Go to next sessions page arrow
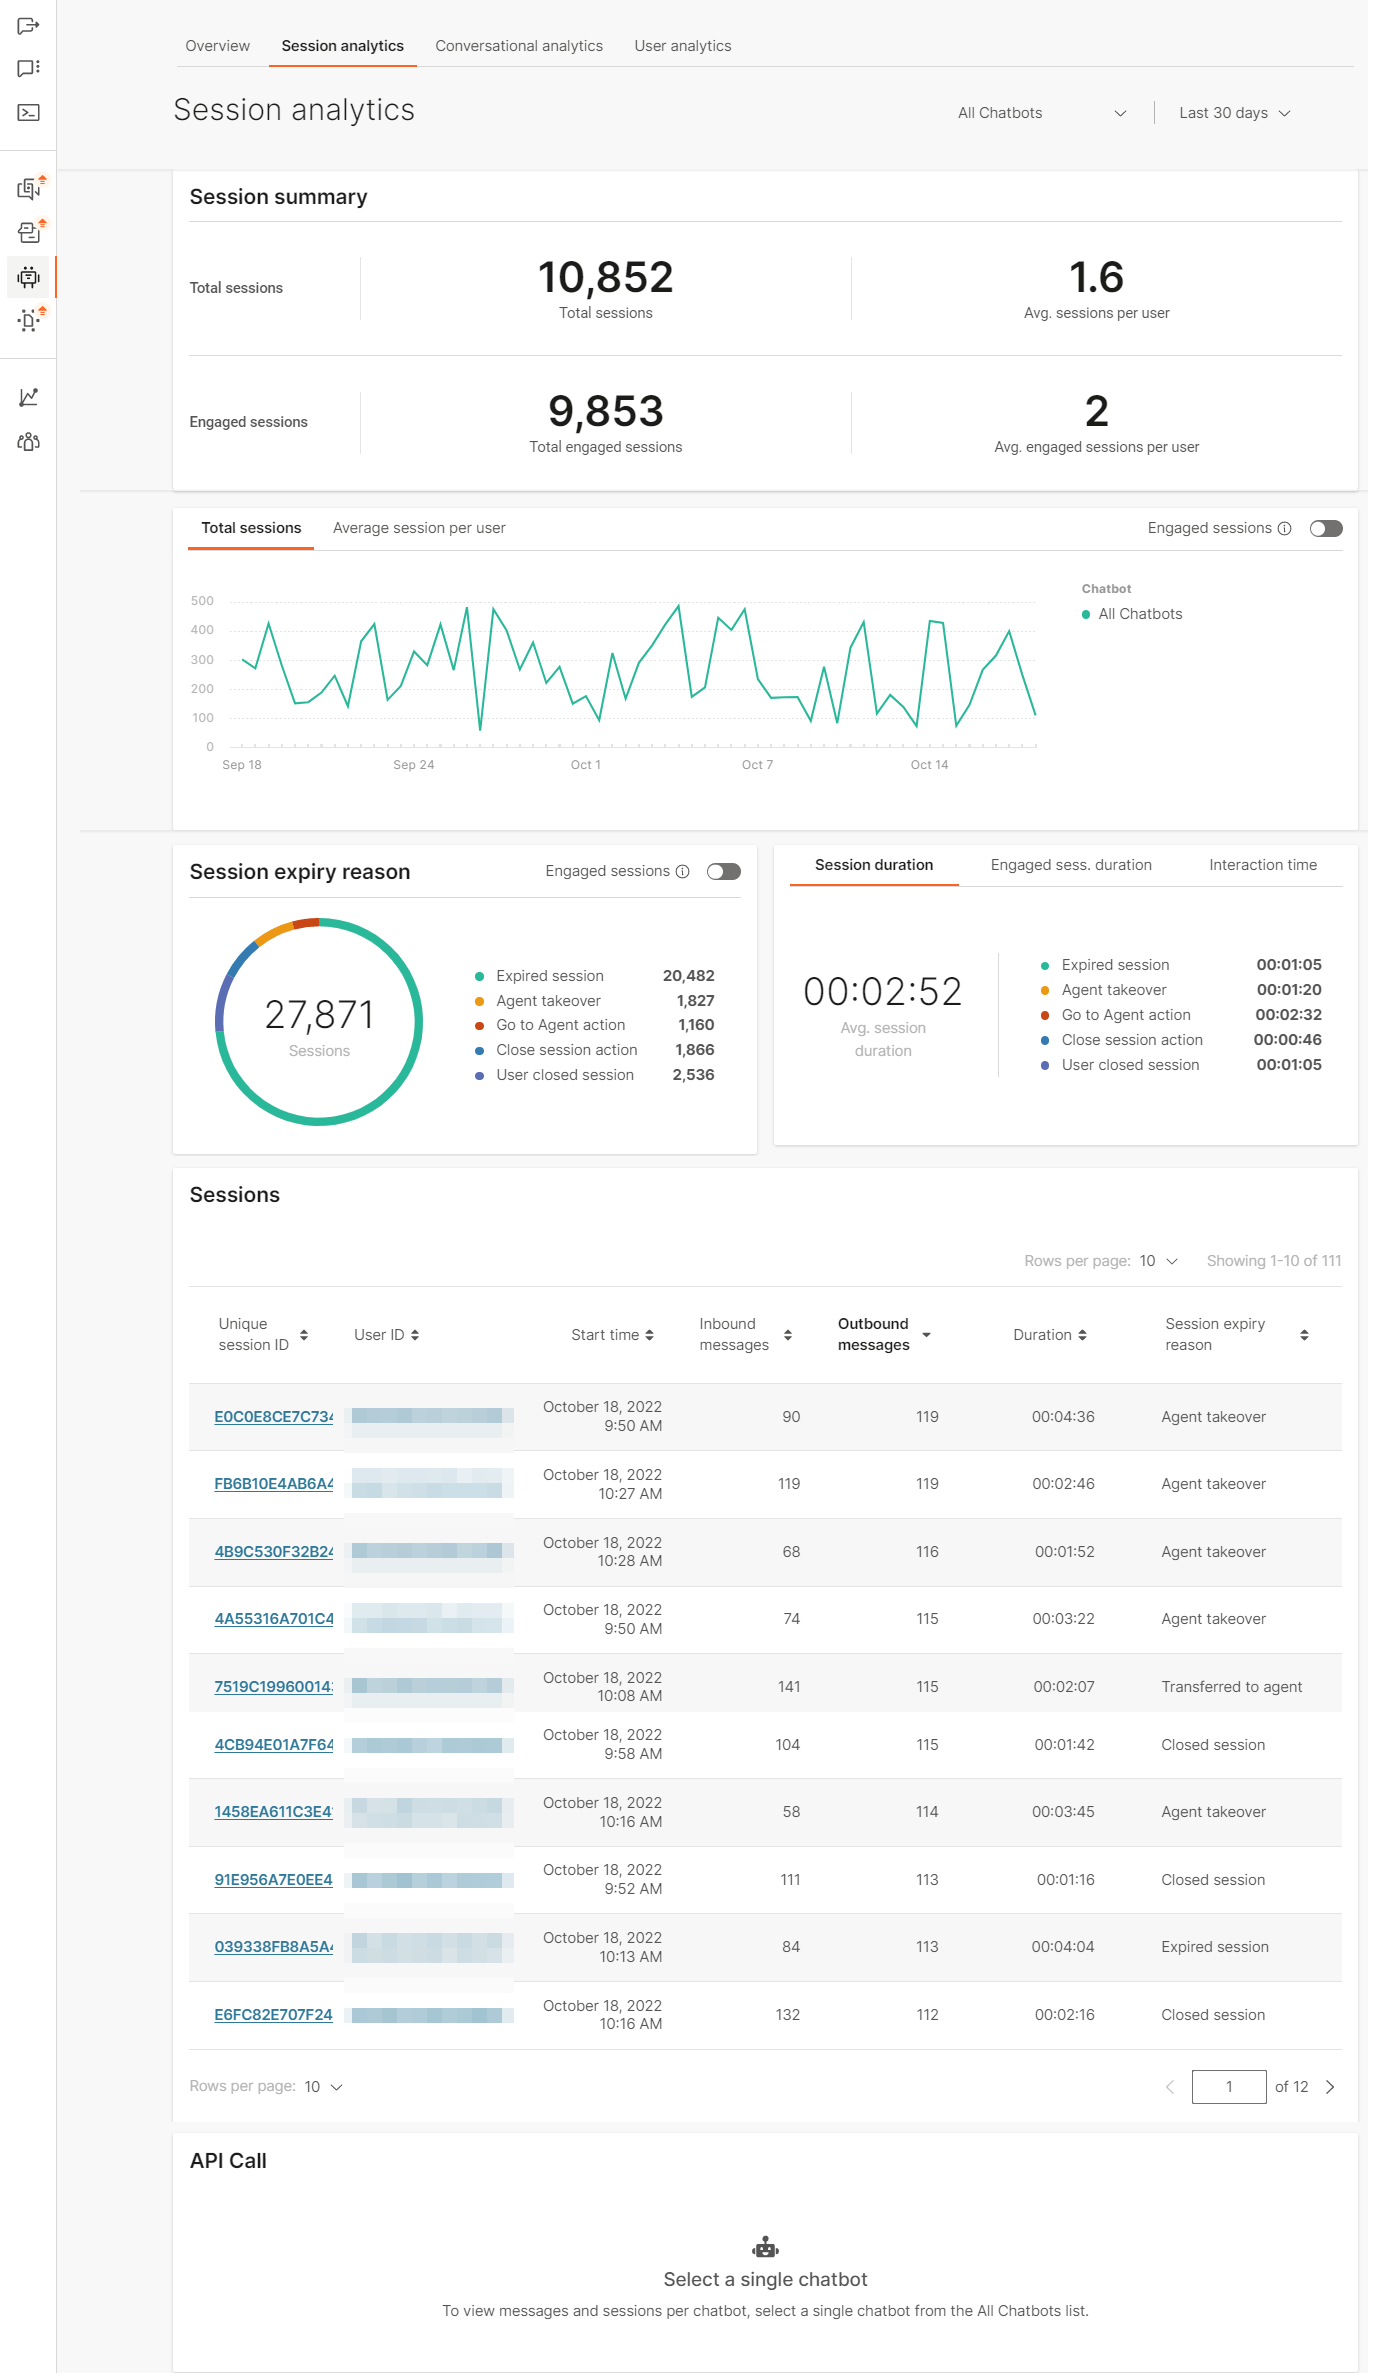The height and width of the screenshot is (2376, 1391). click(x=1330, y=2087)
